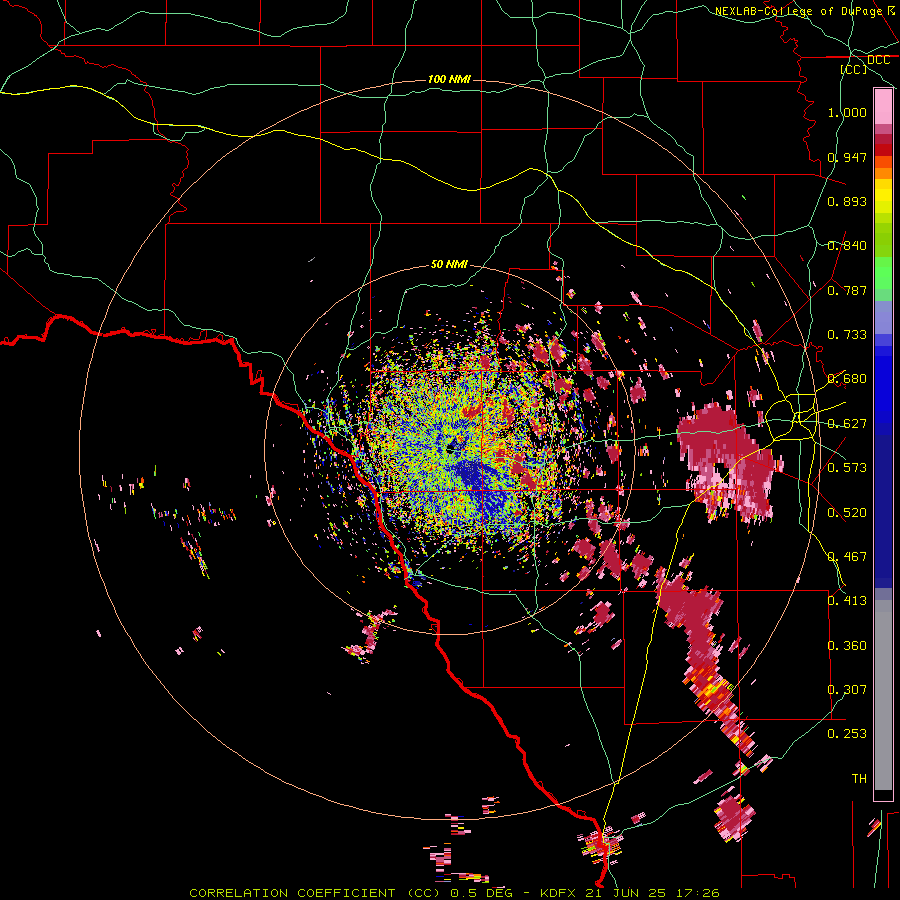Click the 0.573 scale label
Screen dimensions: 900x900
click(x=847, y=468)
